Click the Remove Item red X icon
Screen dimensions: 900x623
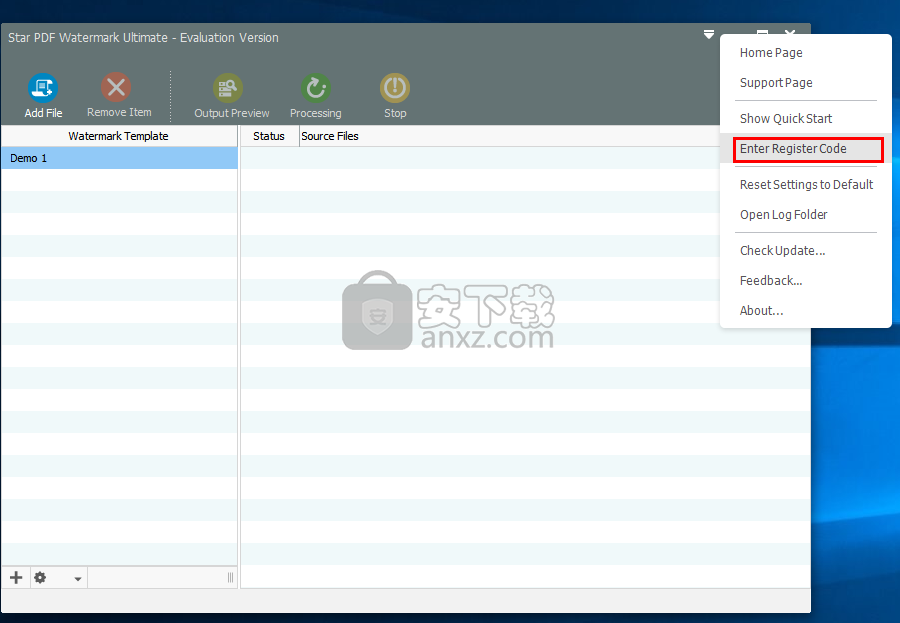[x=116, y=87]
